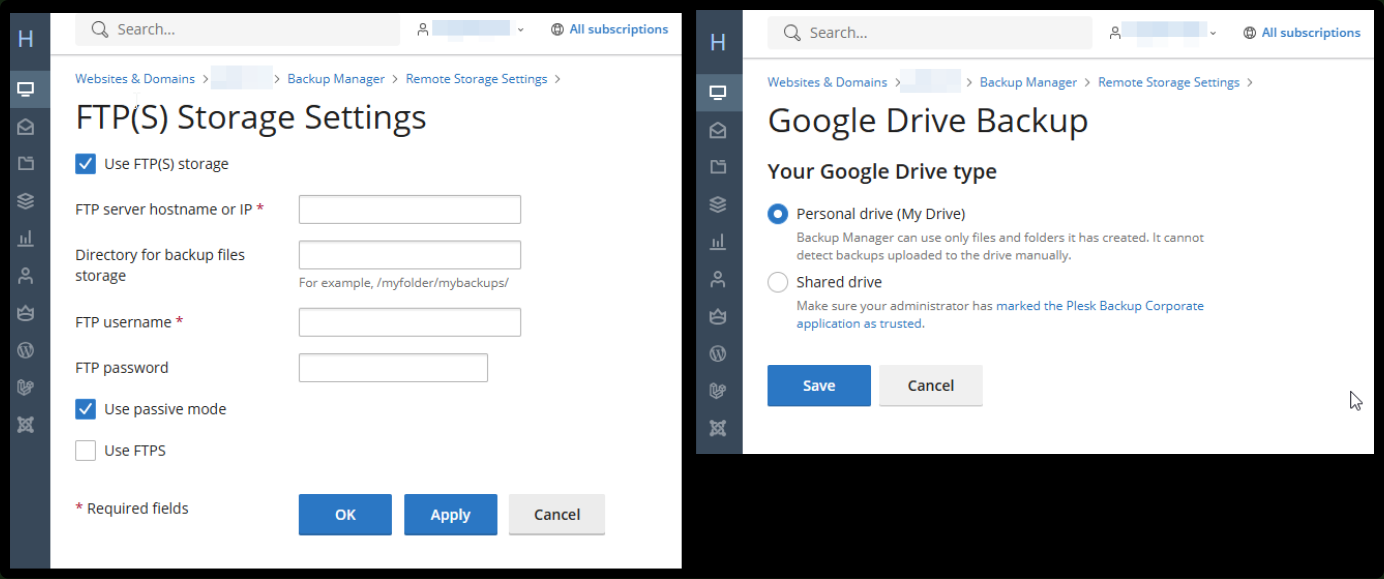Disable Use passive mode checkbox

click(86, 409)
